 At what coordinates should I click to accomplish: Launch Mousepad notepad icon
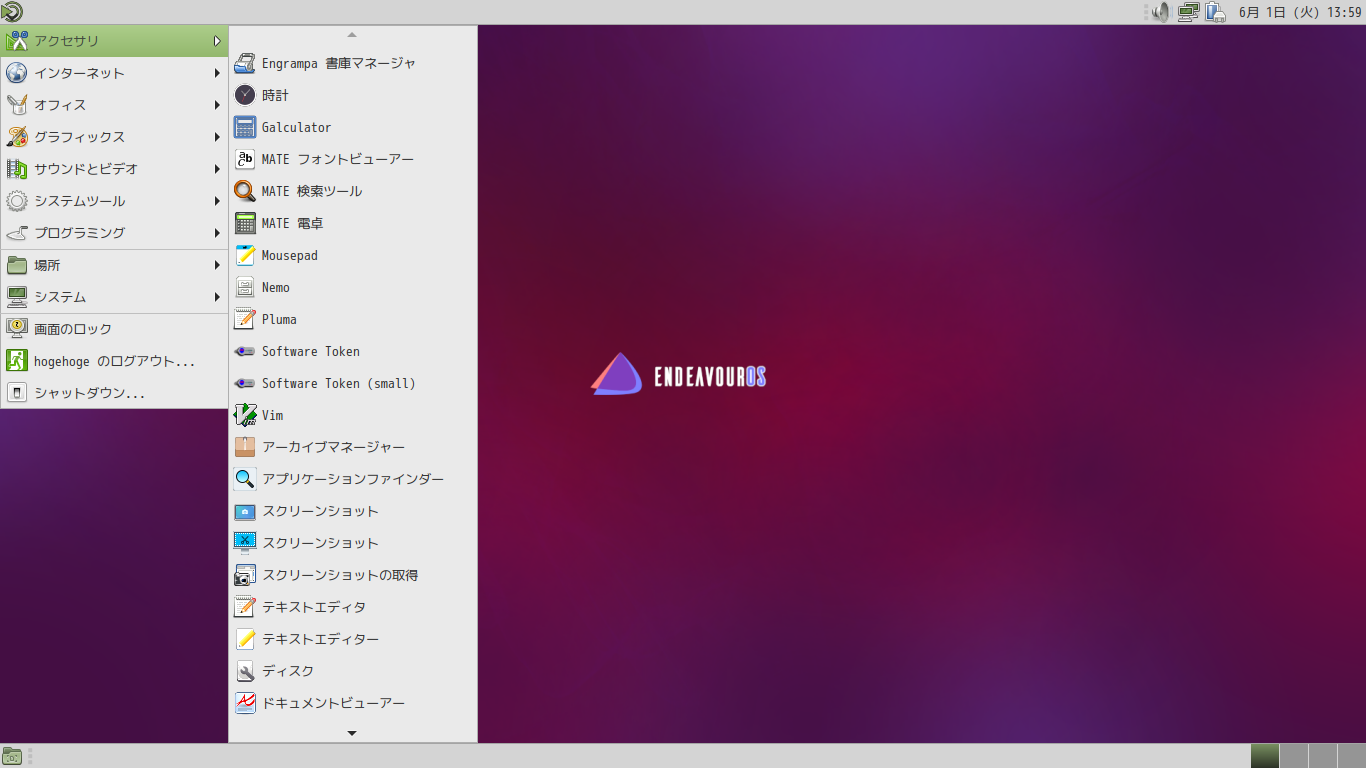[x=245, y=255]
